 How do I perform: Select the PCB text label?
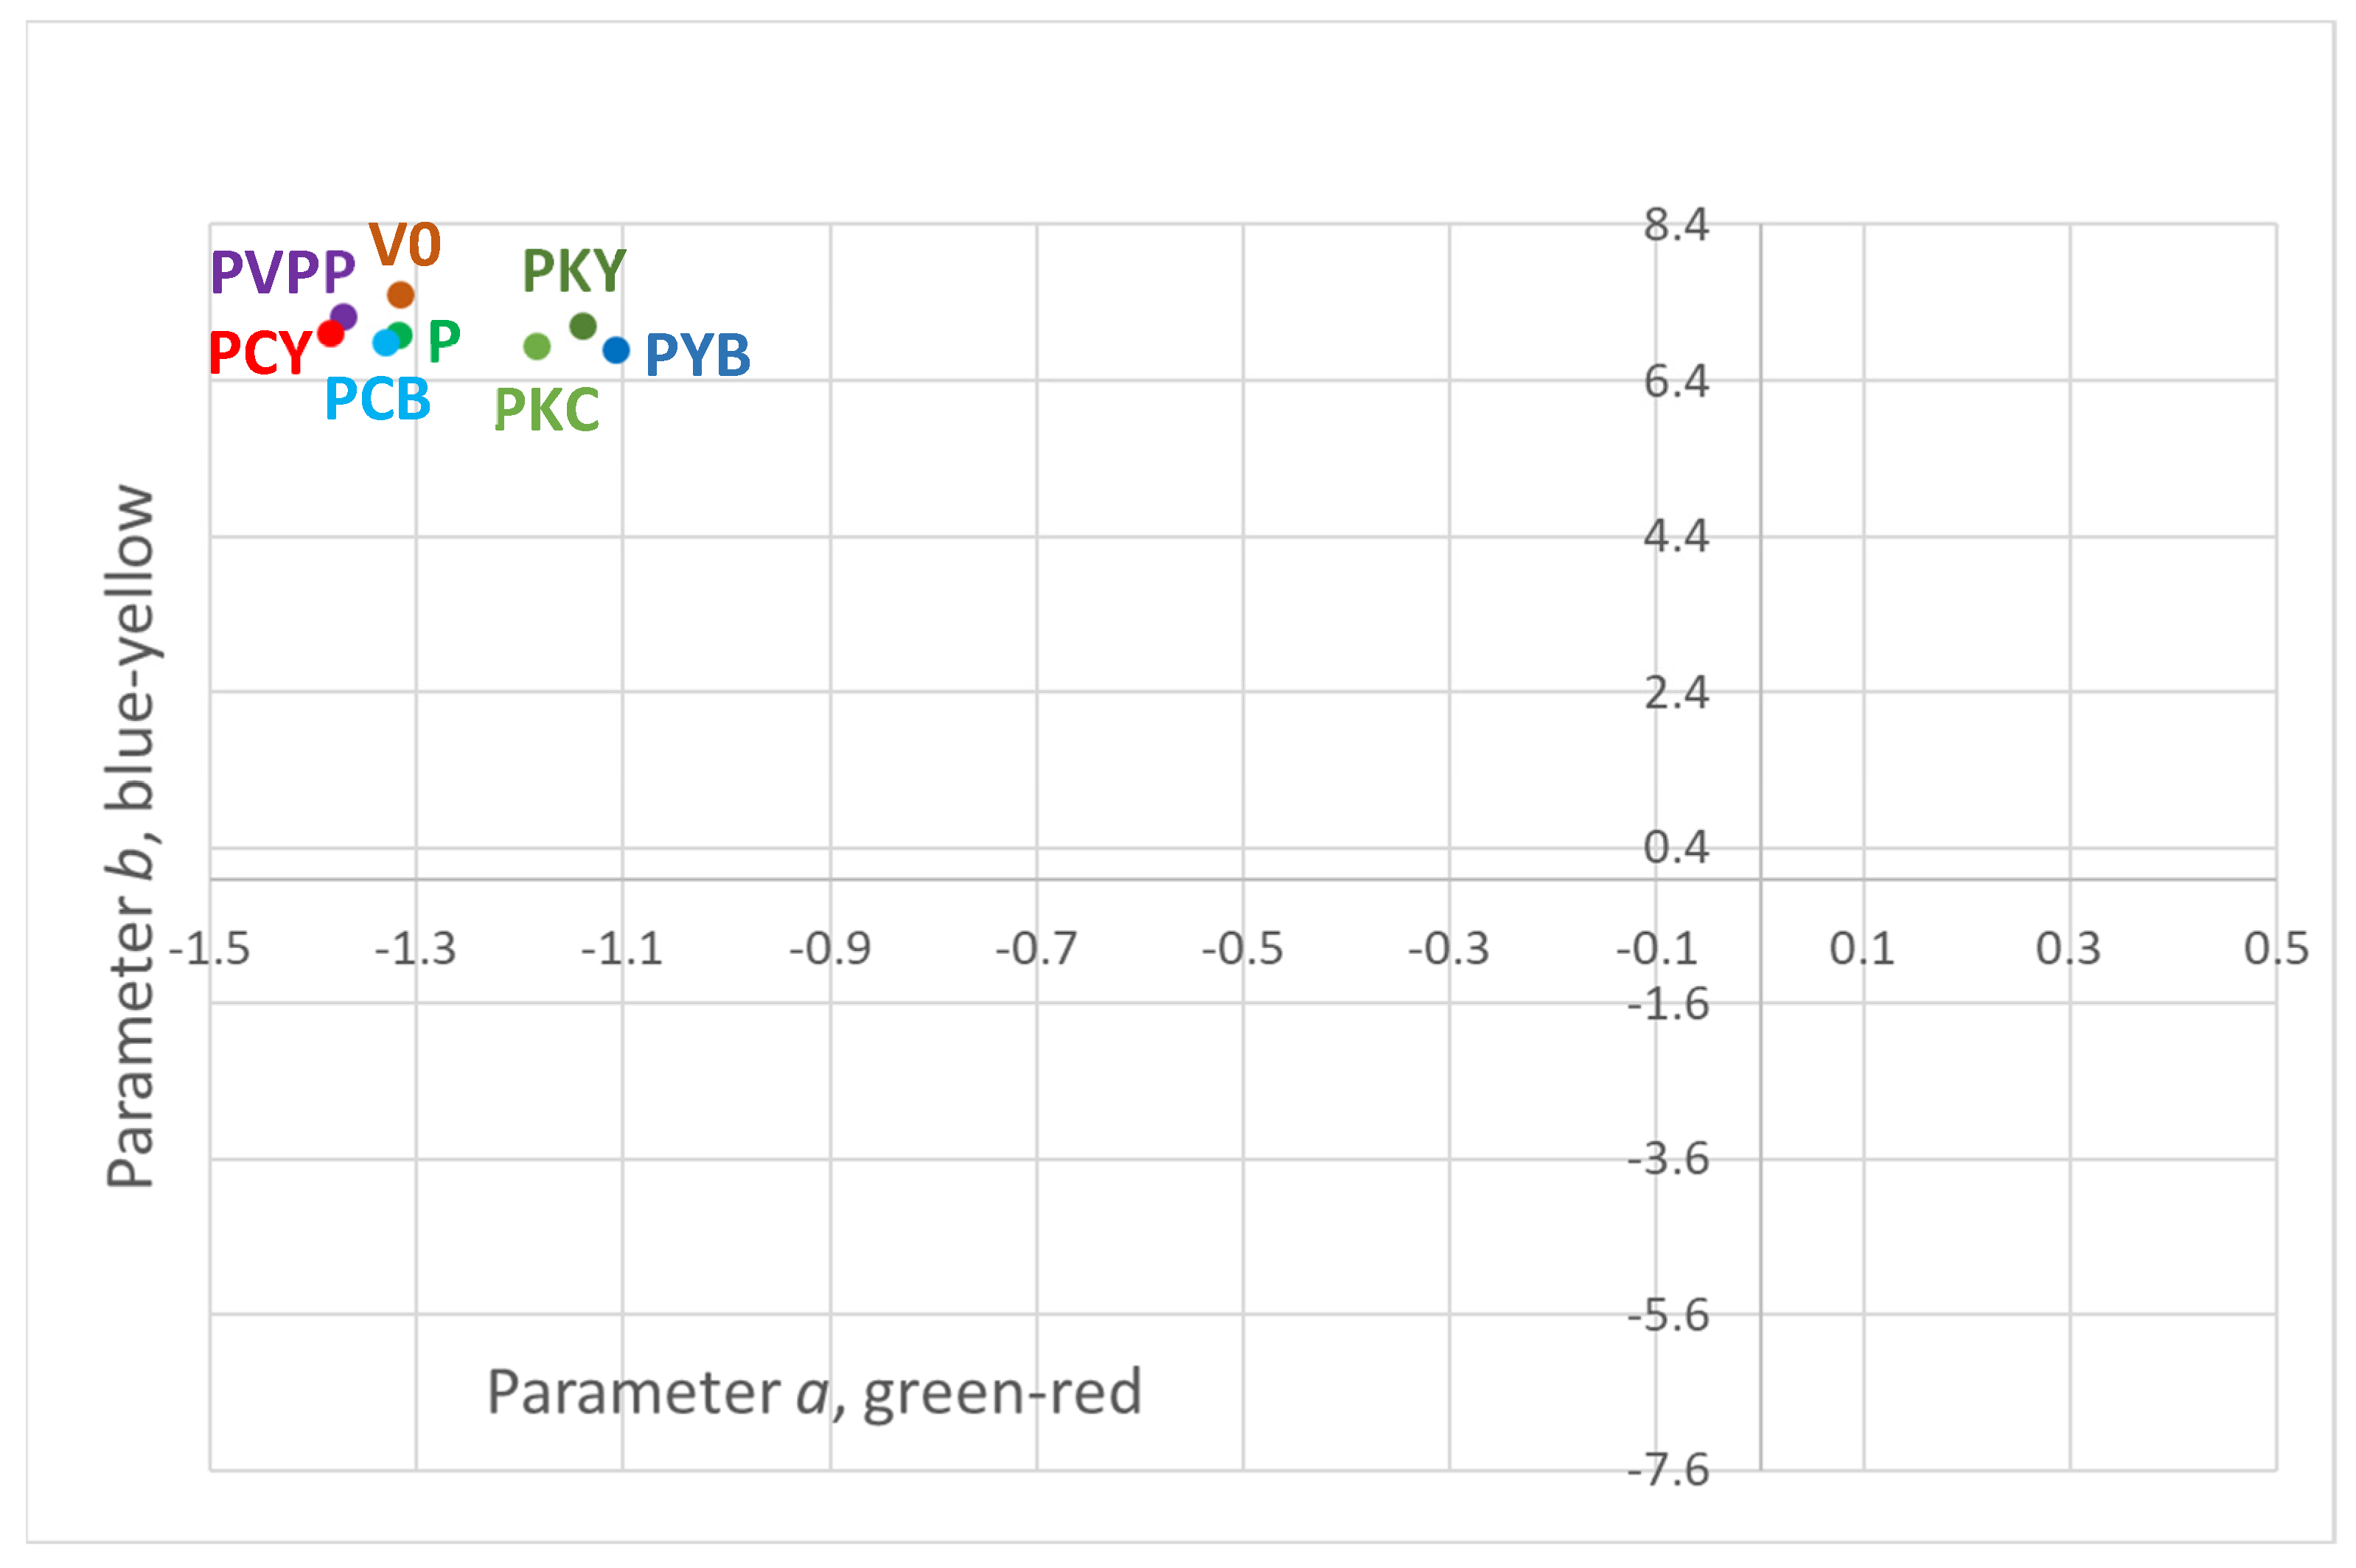point(378,399)
